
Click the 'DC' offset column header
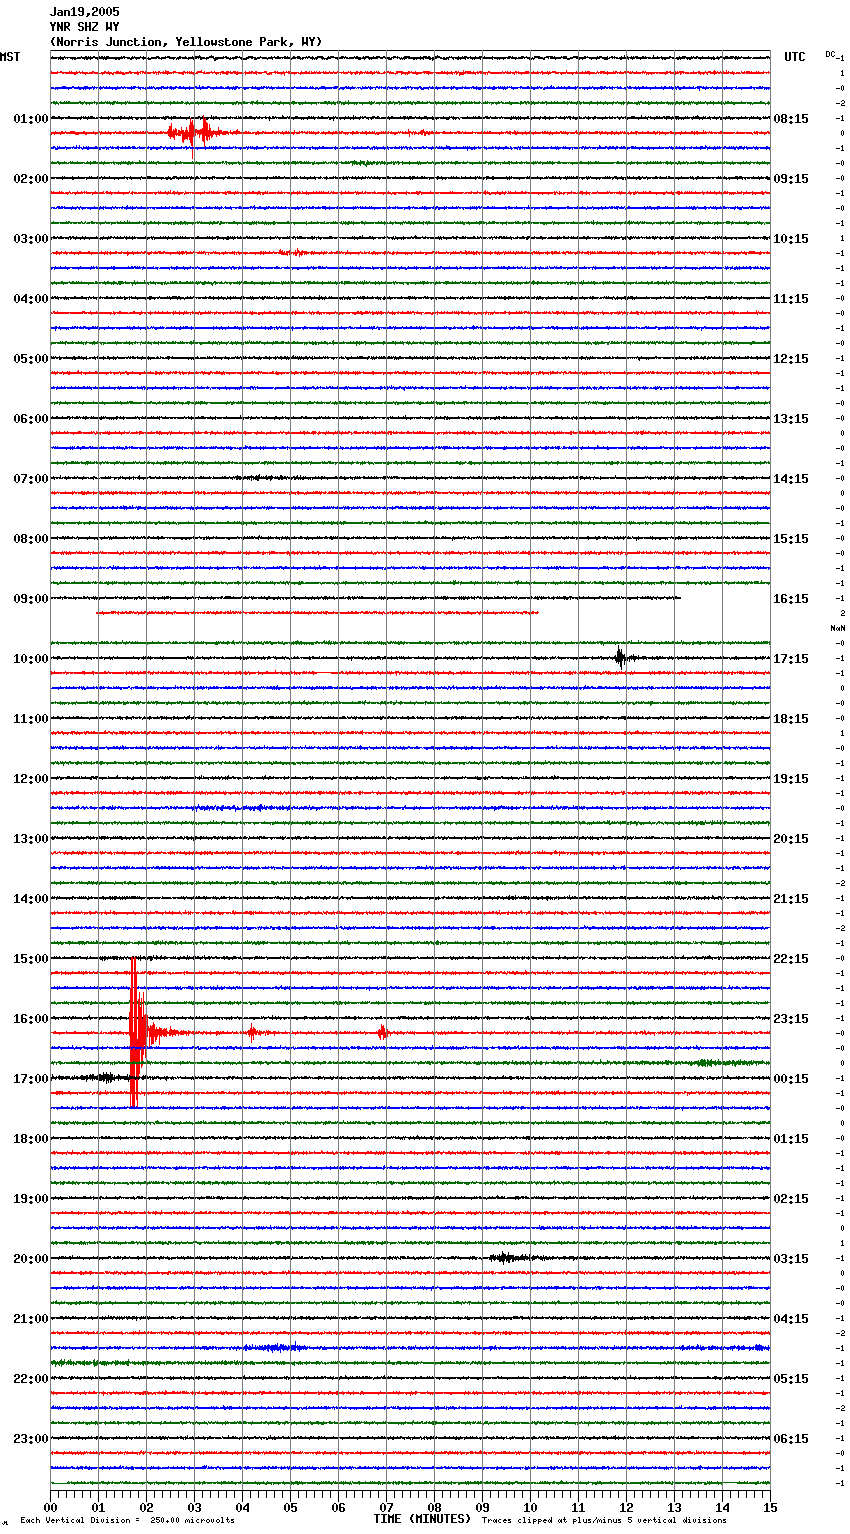pyautogui.click(x=830, y=54)
